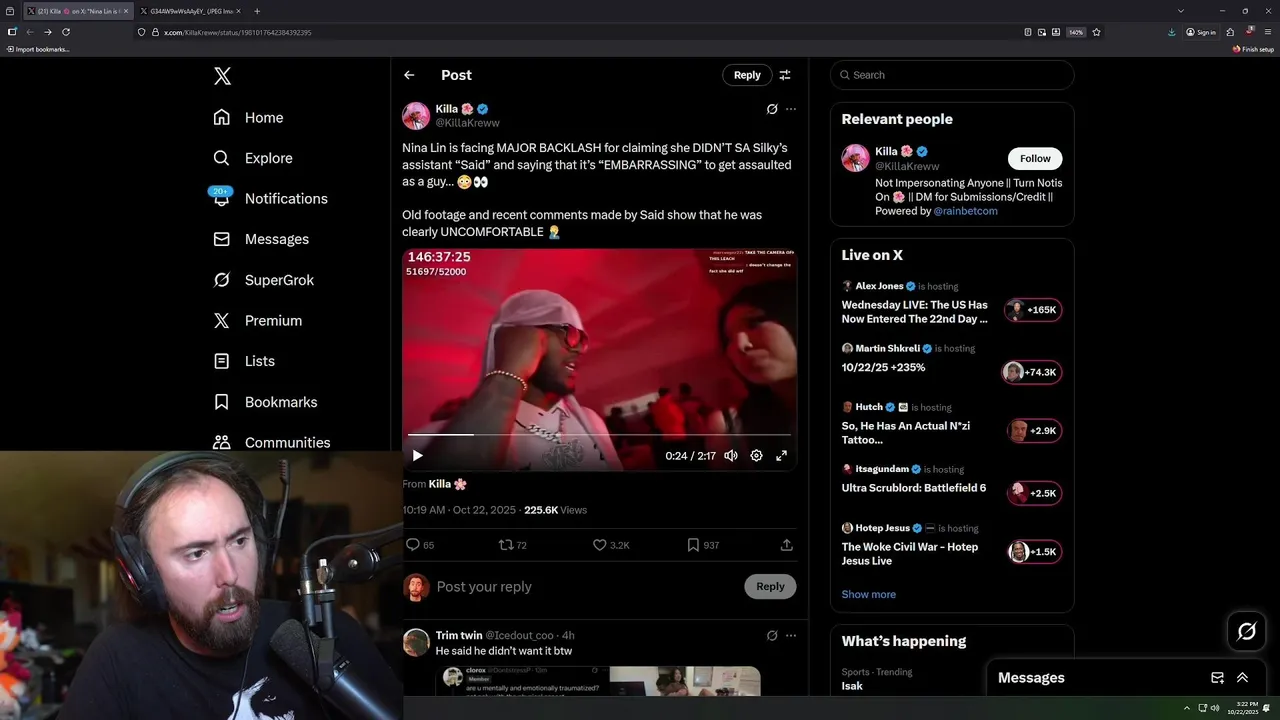Open the @rainbetcom link
The image size is (1280, 720).
(965, 211)
